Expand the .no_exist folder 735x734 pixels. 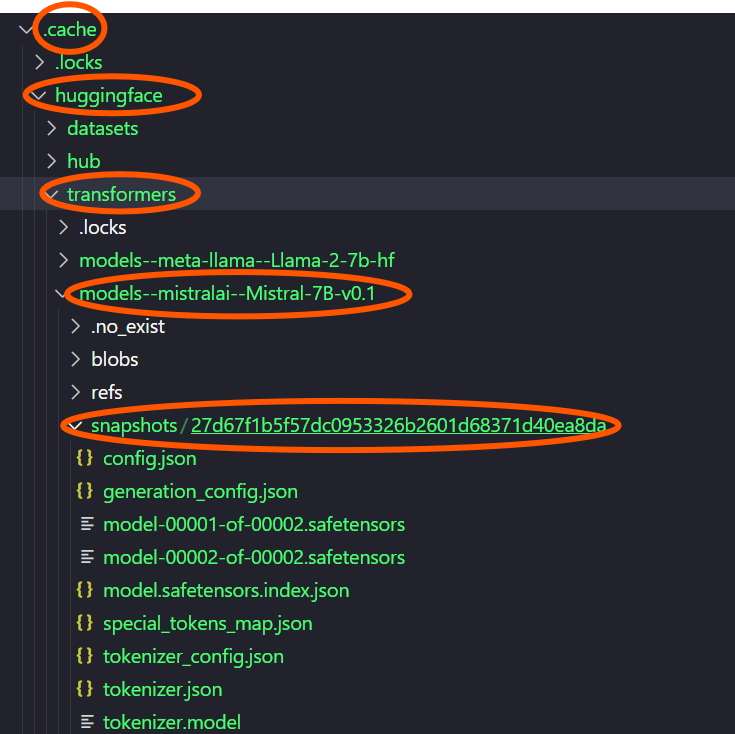click(x=76, y=326)
